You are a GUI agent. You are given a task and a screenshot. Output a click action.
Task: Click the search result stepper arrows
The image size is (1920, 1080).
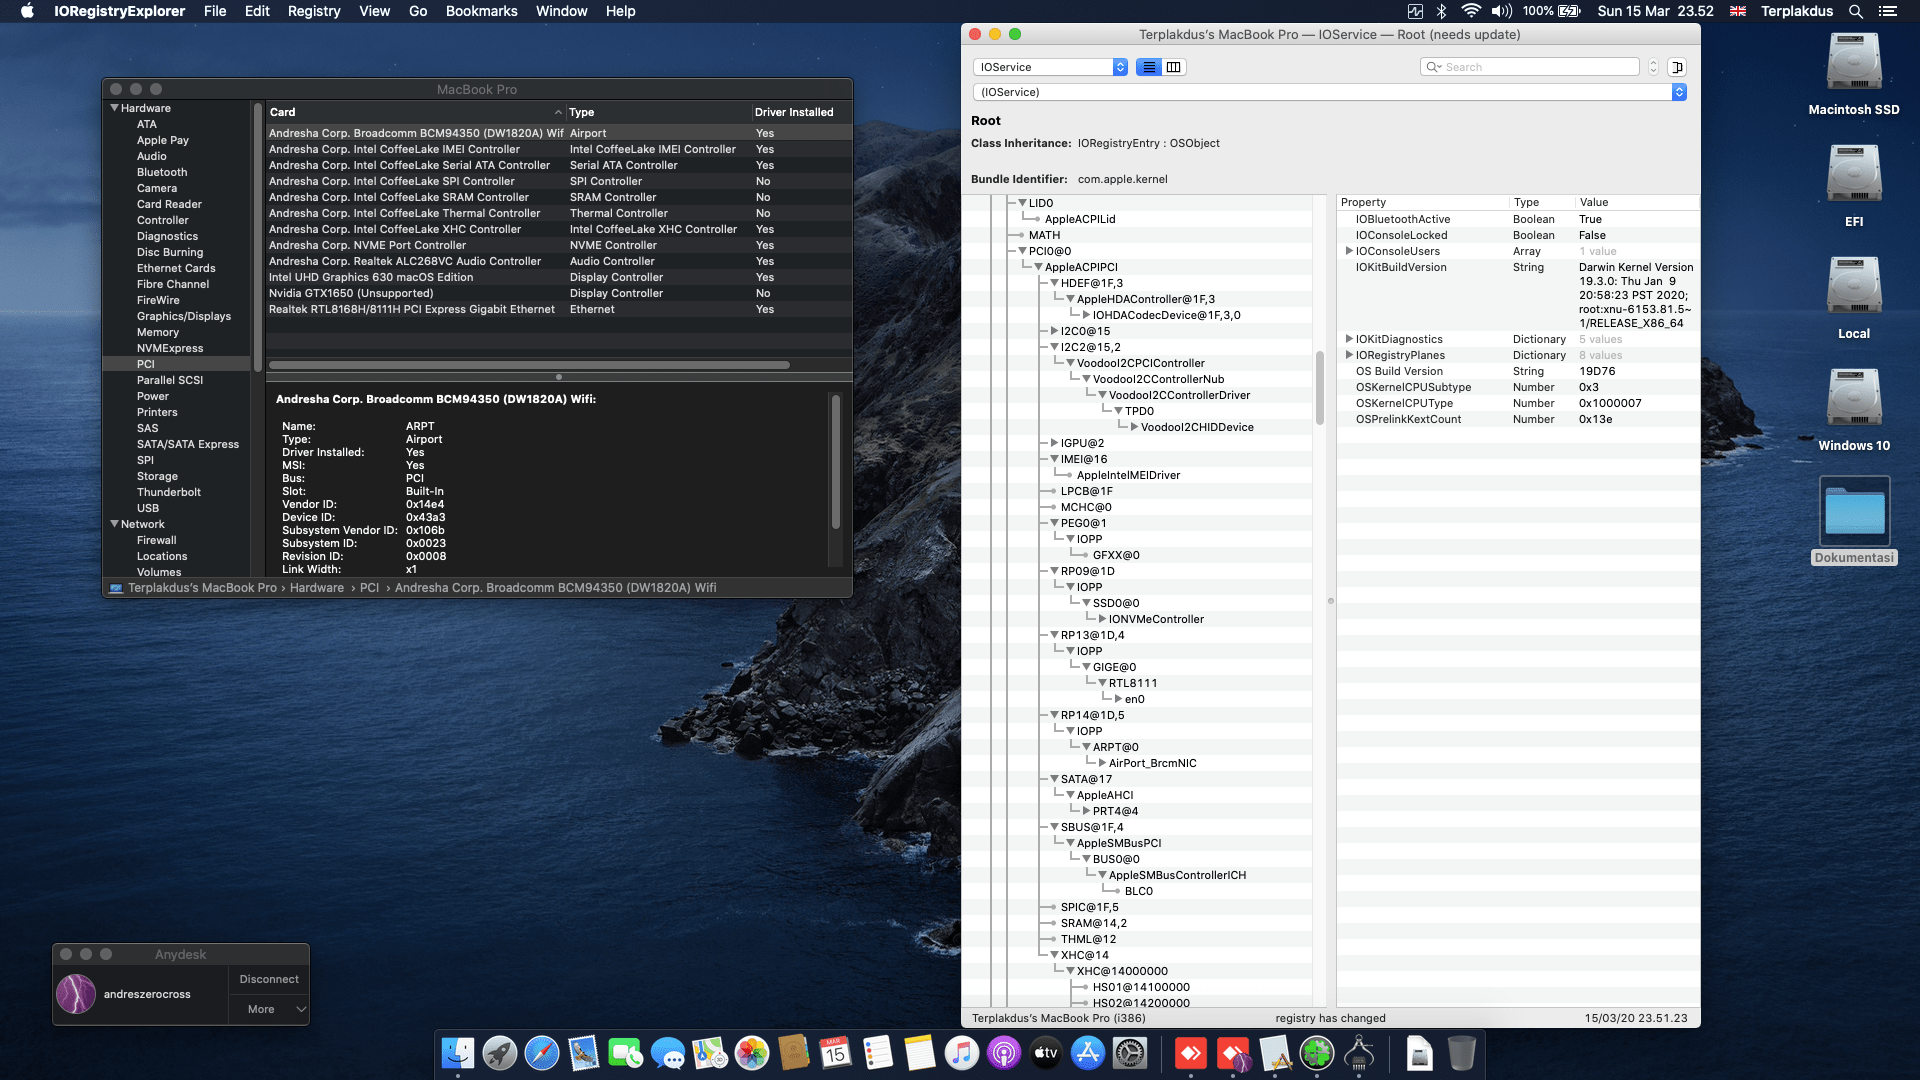click(1653, 67)
